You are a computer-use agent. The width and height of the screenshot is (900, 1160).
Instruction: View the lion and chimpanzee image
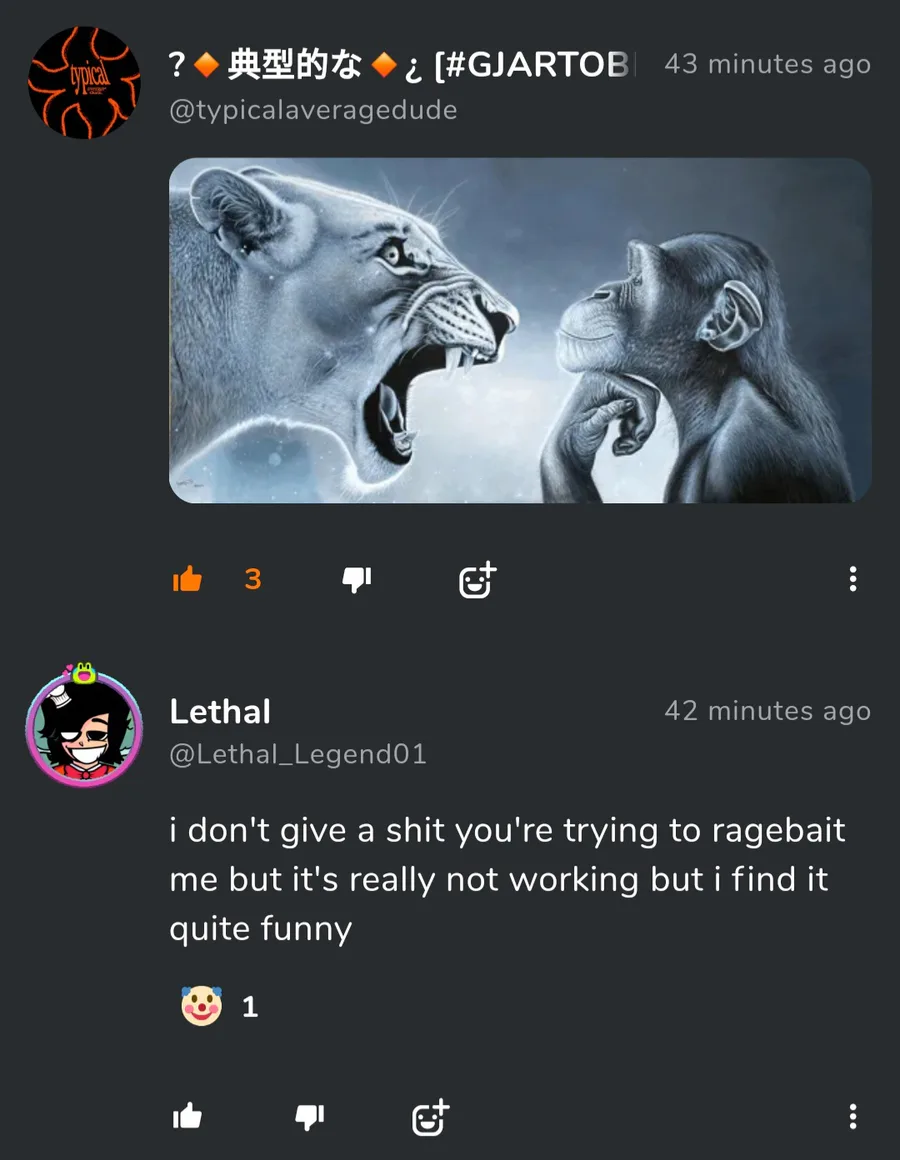(x=520, y=330)
